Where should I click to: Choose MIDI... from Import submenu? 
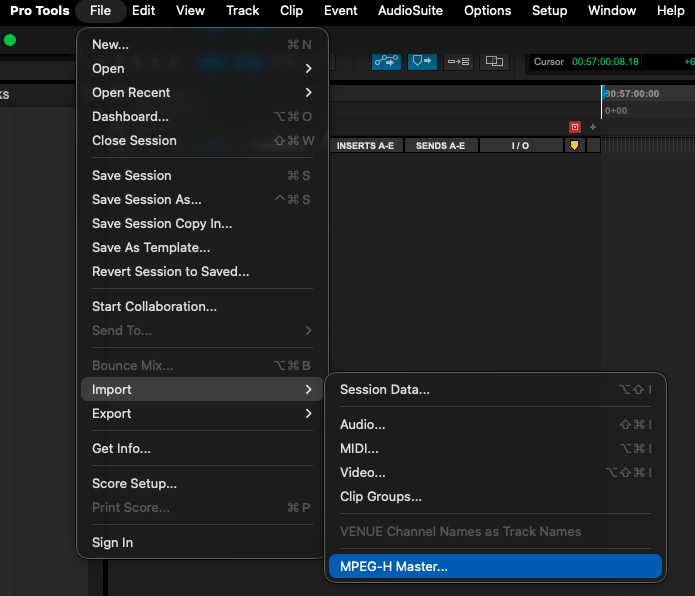tap(496, 448)
